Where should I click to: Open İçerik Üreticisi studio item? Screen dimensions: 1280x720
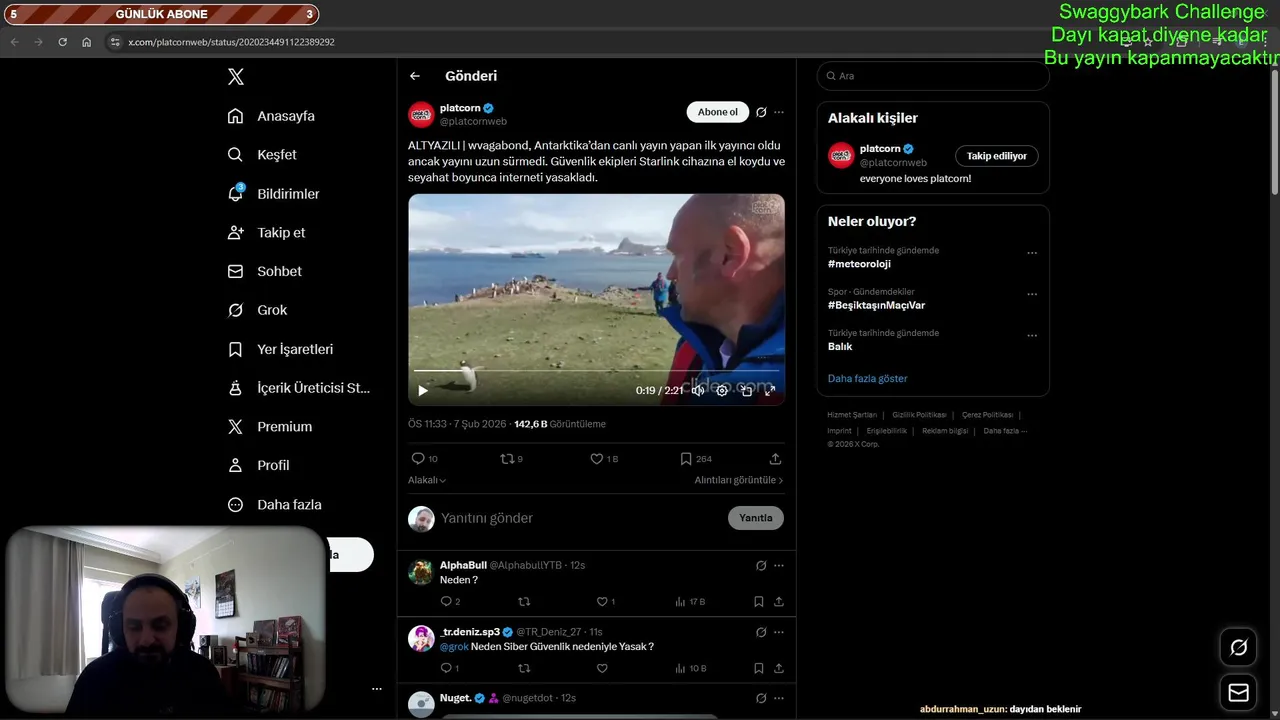pos(299,388)
